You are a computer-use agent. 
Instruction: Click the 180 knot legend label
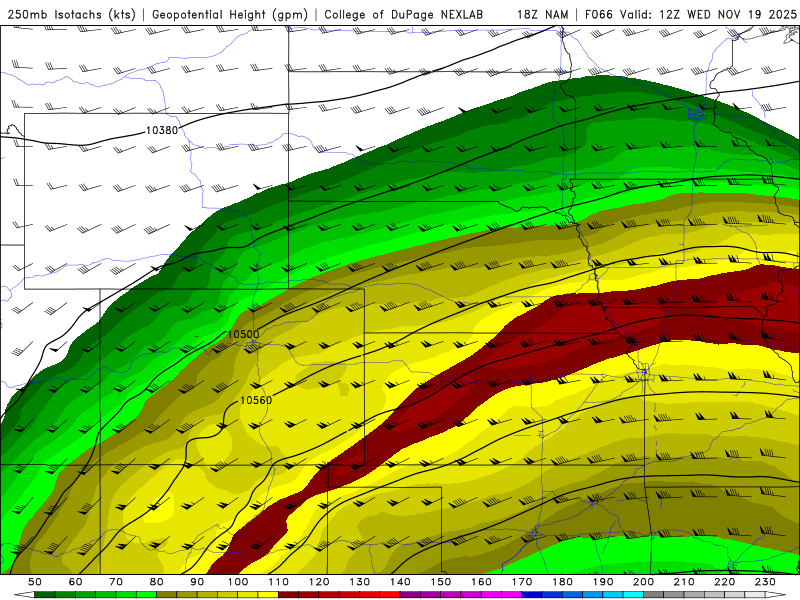tap(562, 582)
